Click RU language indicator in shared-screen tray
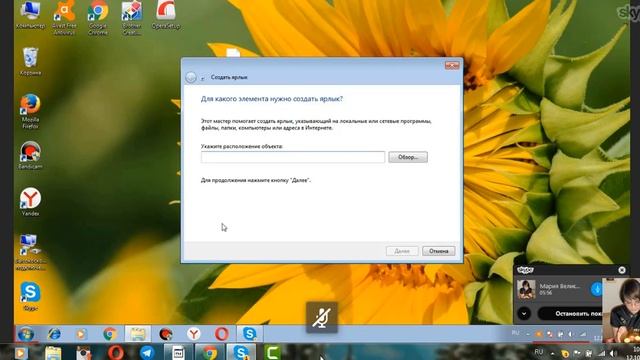The image size is (640, 360). coord(516,333)
